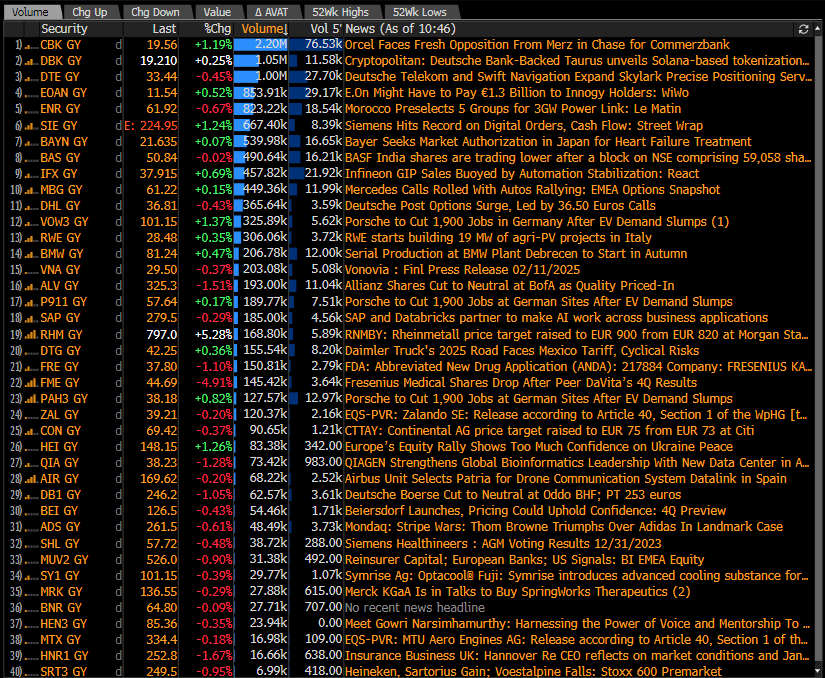The height and width of the screenshot is (678, 825).
Task: Open the mini chart icon for FME GY
Action: tap(32, 383)
